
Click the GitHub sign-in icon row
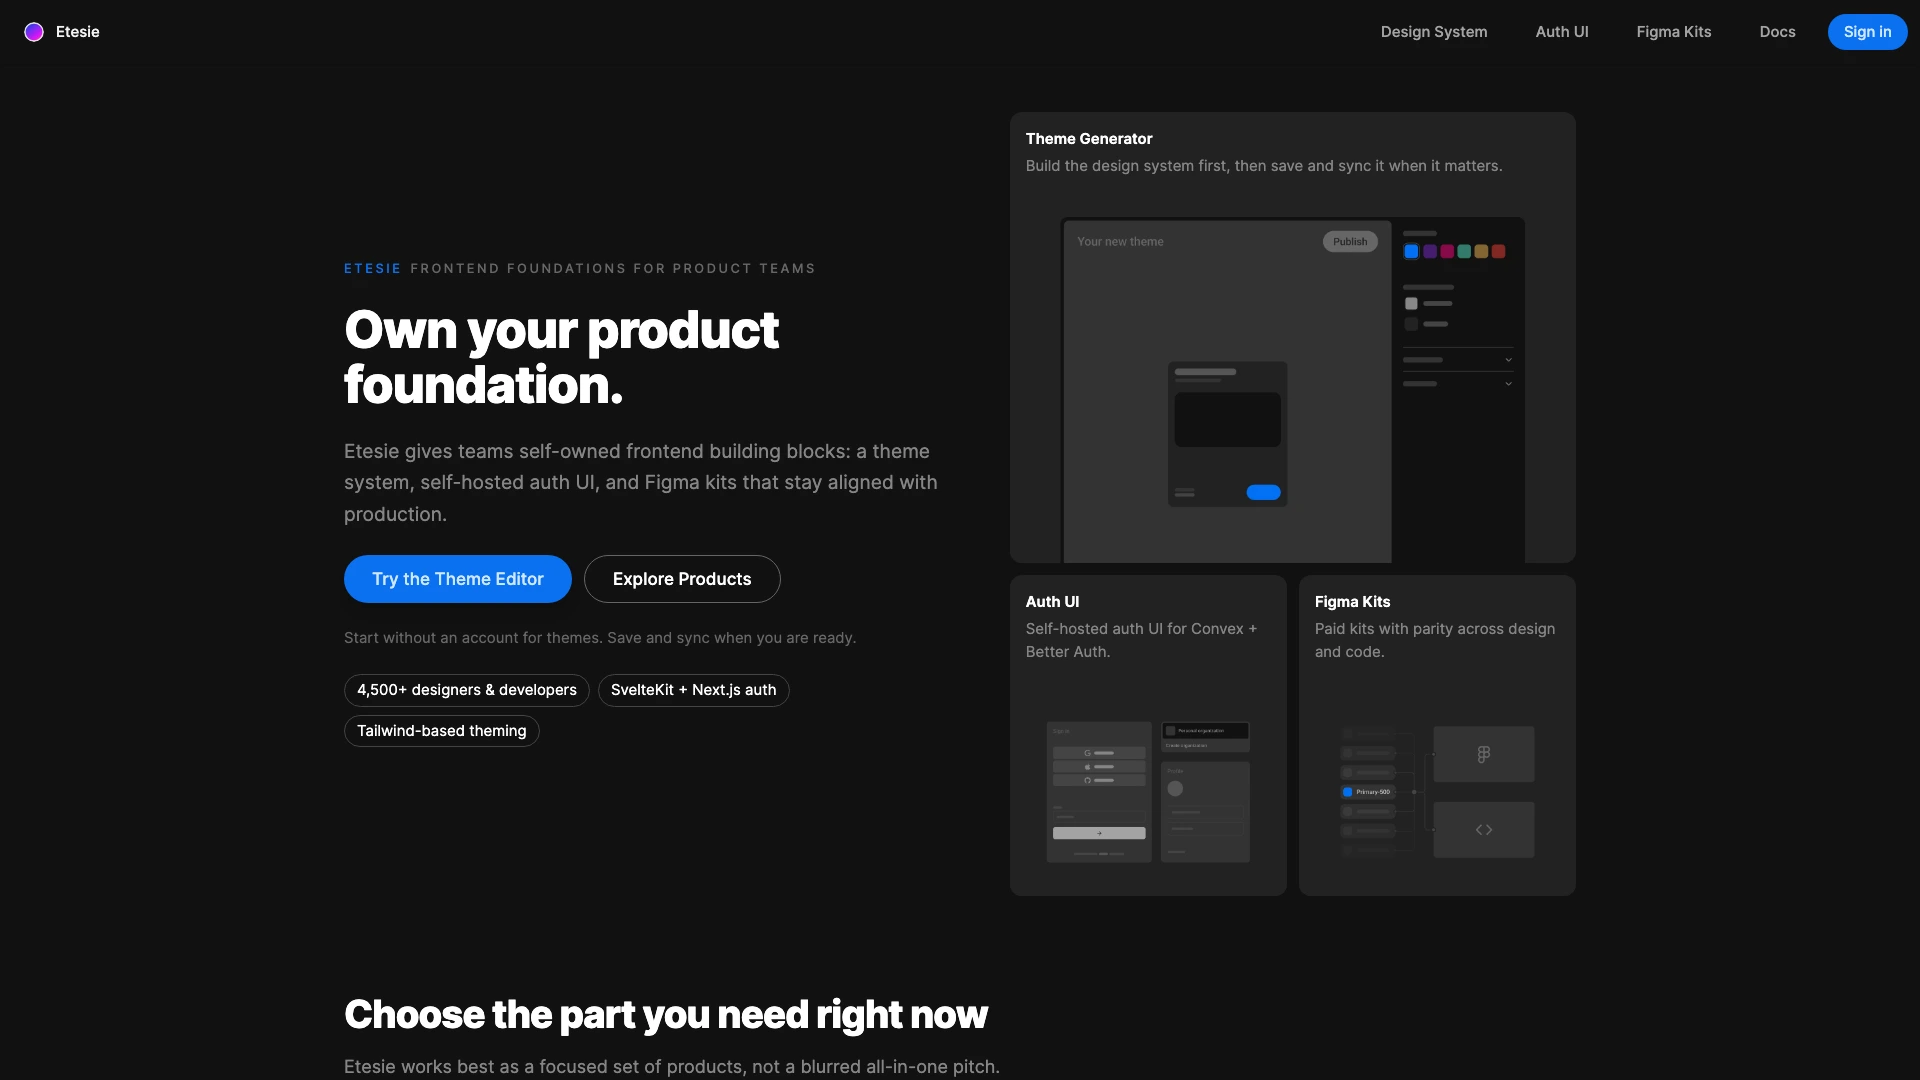tap(1099, 780)
